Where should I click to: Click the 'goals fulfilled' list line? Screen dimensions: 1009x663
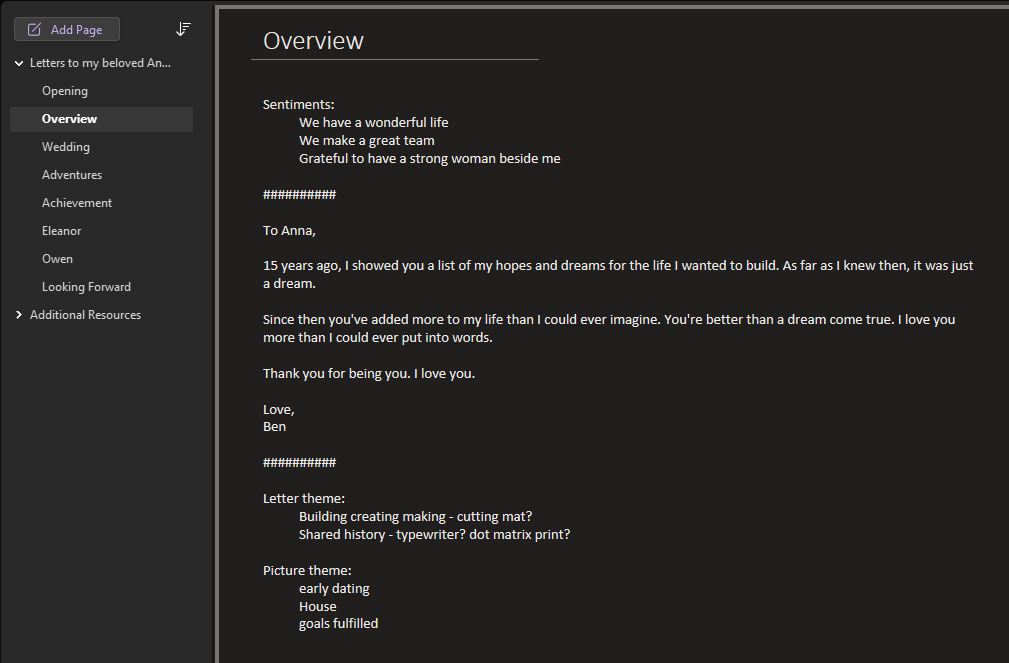(338, 623)
